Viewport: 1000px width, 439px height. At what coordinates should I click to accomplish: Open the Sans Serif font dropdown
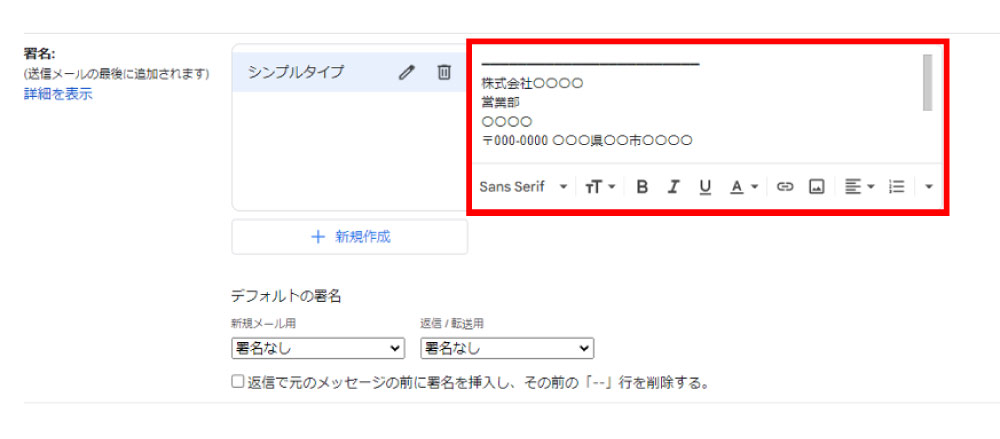tap(522, 187)
